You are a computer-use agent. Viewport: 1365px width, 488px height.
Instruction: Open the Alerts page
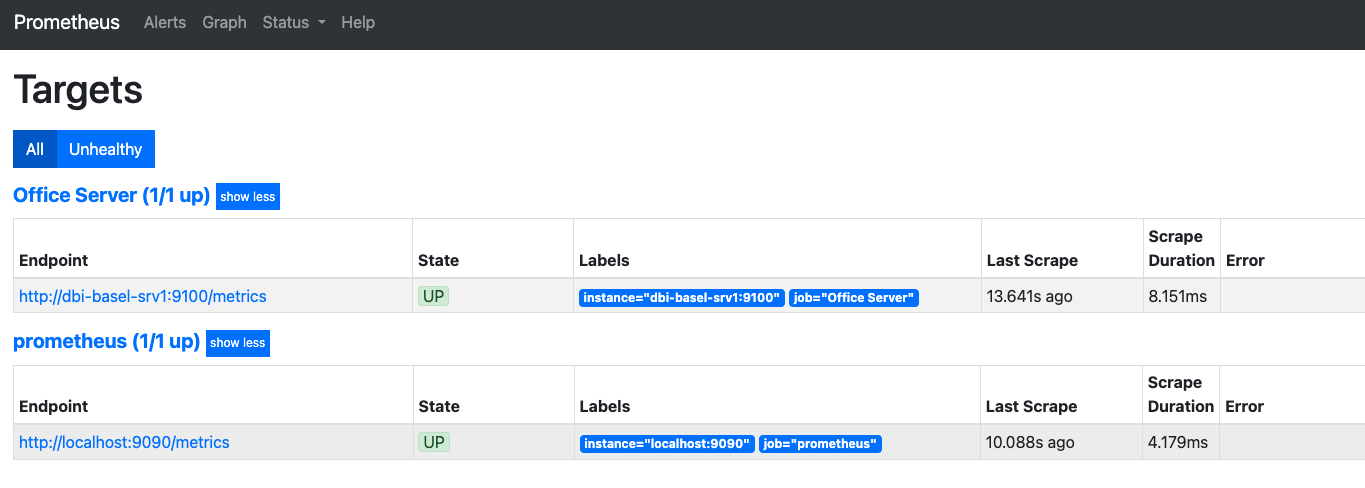pyautogui.click(x=165, y=22)
